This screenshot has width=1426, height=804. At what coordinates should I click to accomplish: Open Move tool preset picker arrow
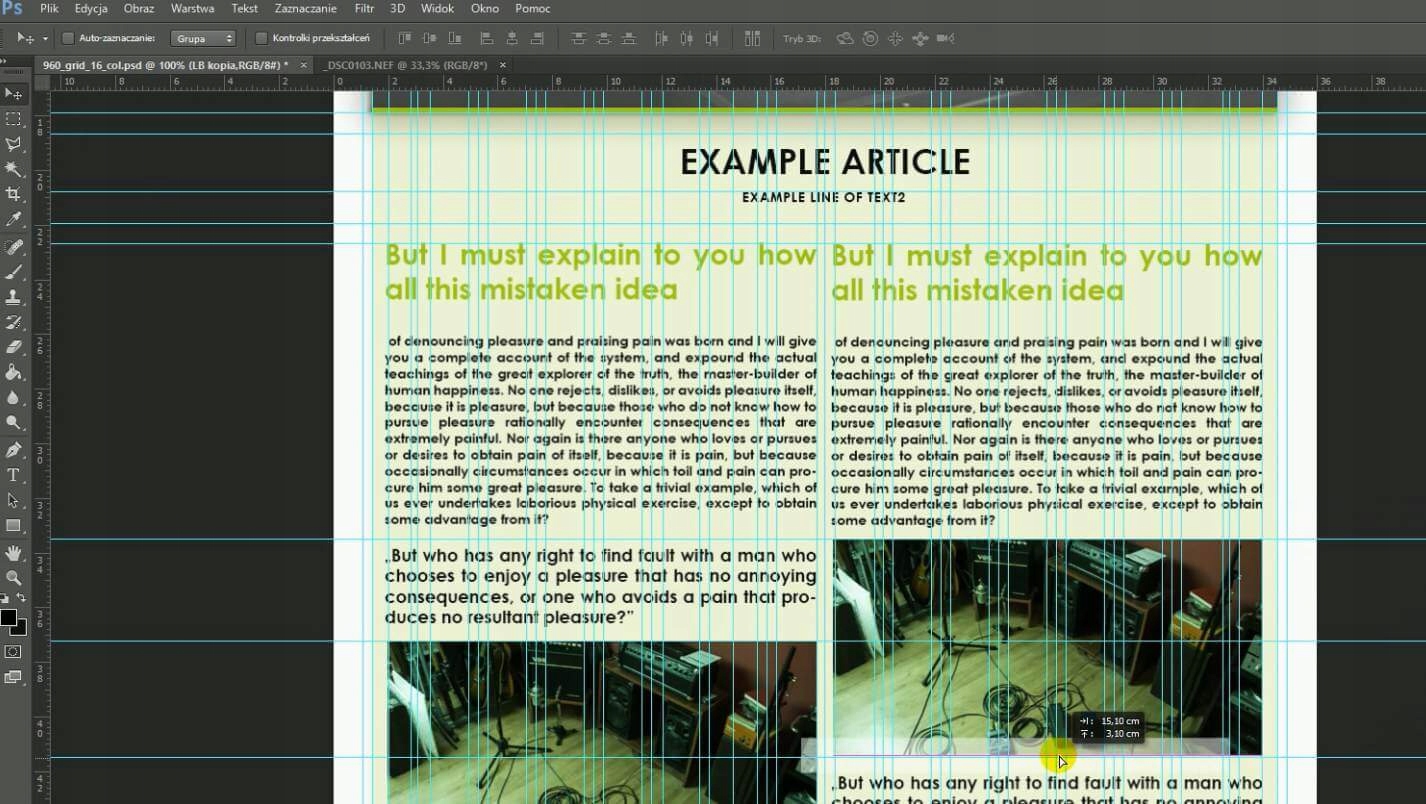pos(45,39)
